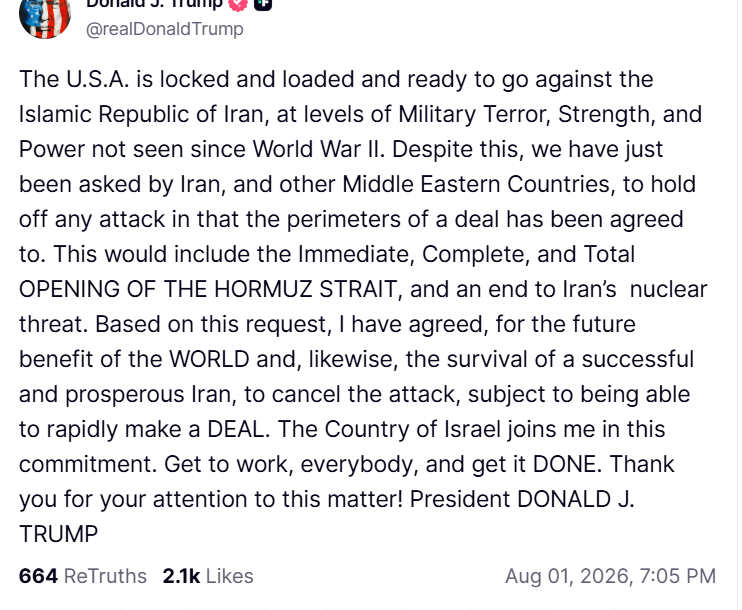
Task: Open the Aug 01, 2026 timestamp link
Action: [610, 576]
